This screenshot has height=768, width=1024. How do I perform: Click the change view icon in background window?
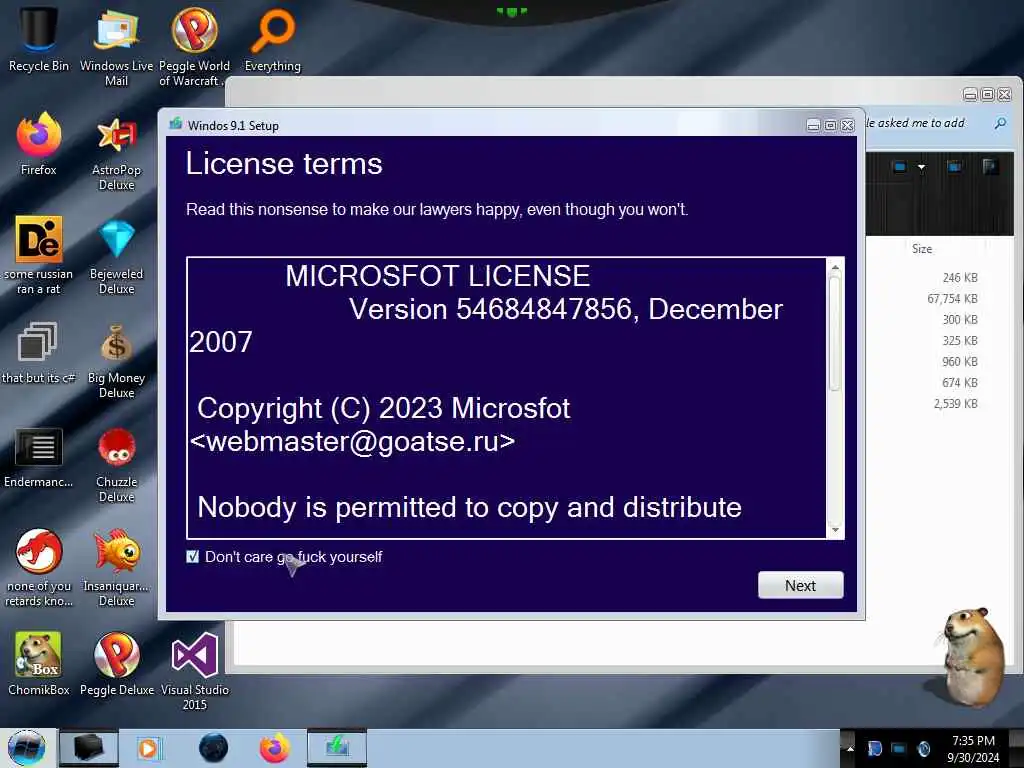click(x=900, y=167)
